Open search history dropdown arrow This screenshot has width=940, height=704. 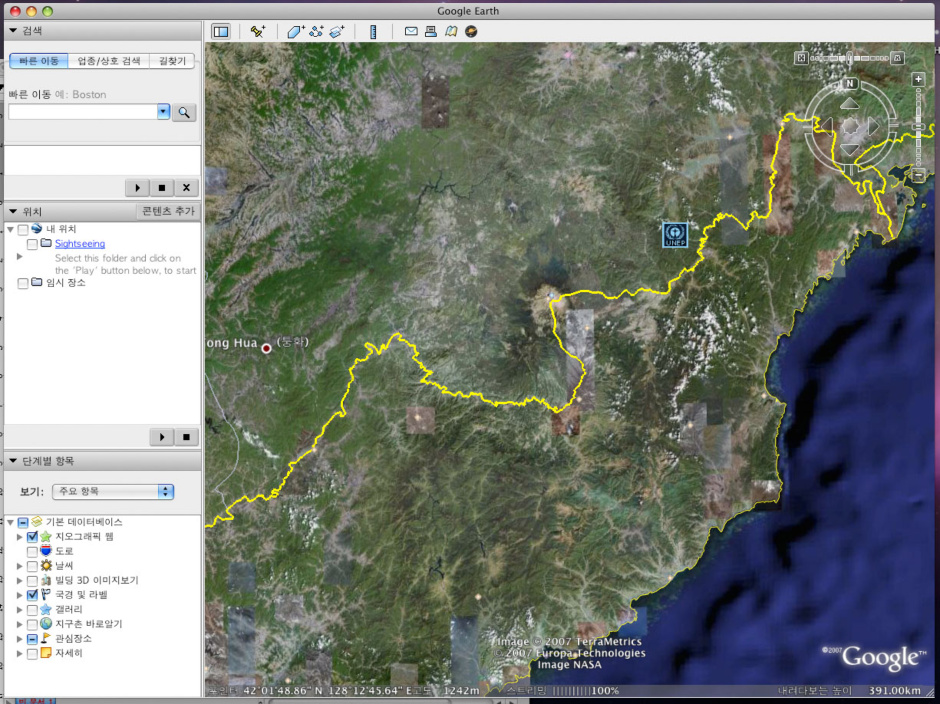[x=164, y=112]
